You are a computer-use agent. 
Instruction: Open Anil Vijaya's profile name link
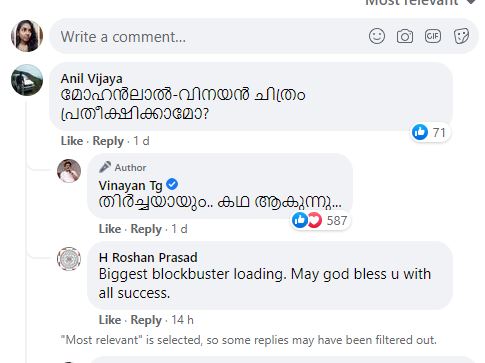tap(92, 79)
